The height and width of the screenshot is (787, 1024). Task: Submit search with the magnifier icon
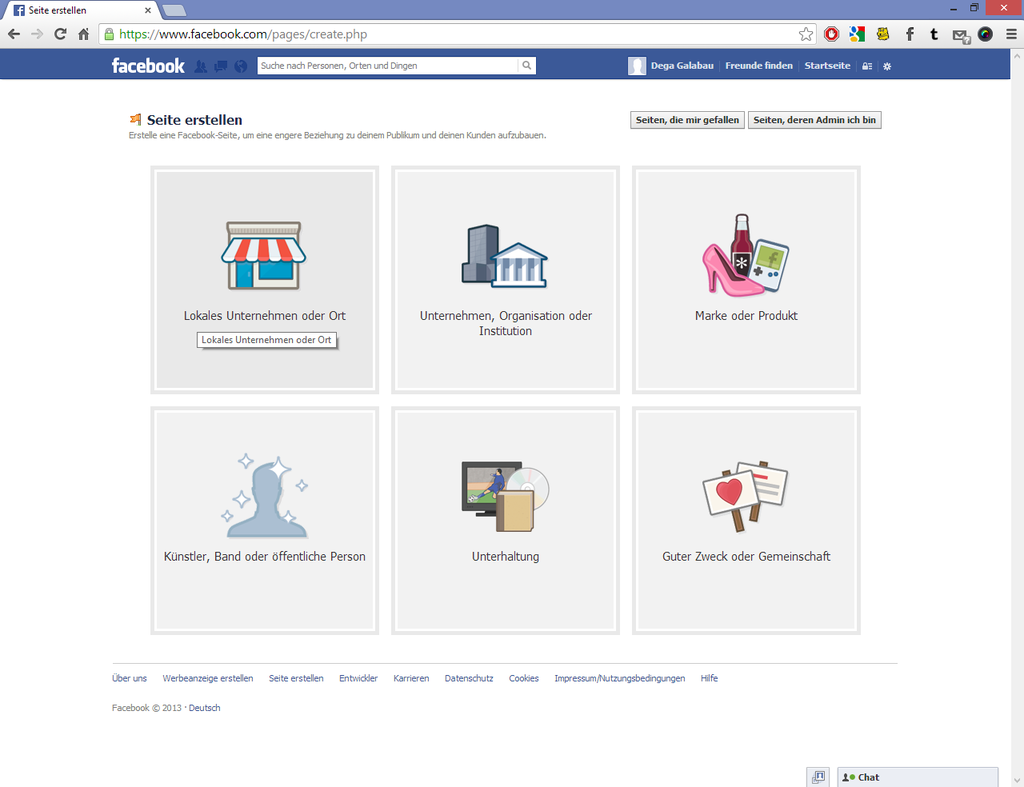(x=526, y=65)
